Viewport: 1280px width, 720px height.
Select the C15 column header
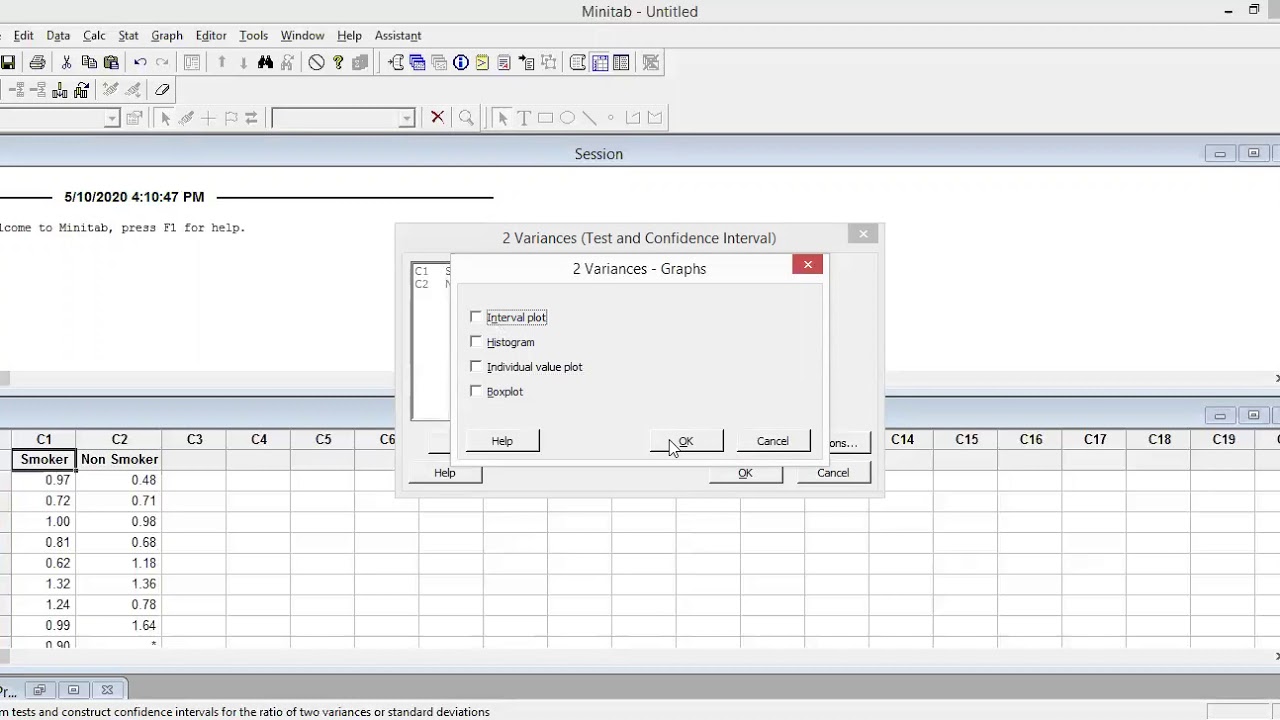(966, 439)
